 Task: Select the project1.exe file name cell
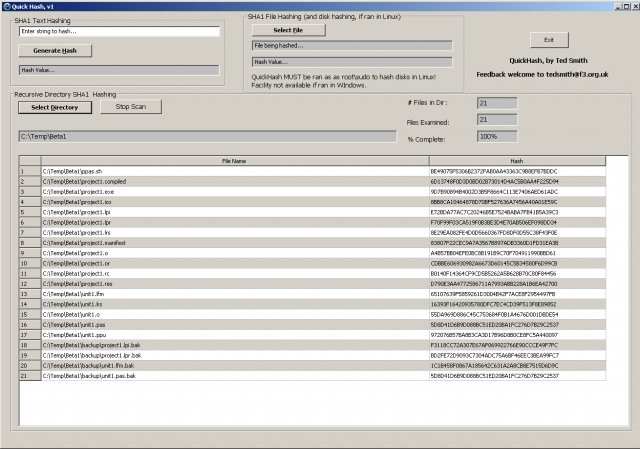pyautogui.click(x=235, y=192)
